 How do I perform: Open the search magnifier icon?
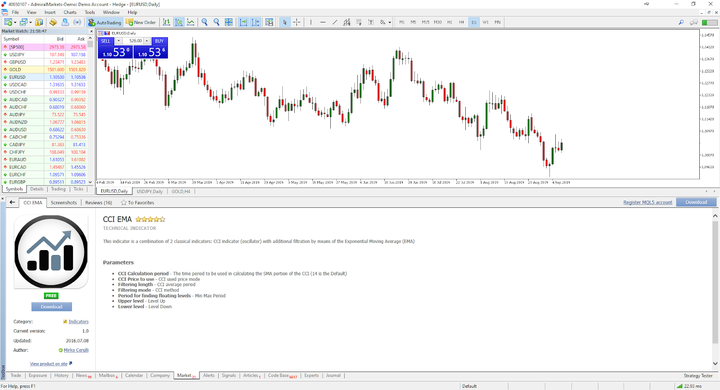681,22
